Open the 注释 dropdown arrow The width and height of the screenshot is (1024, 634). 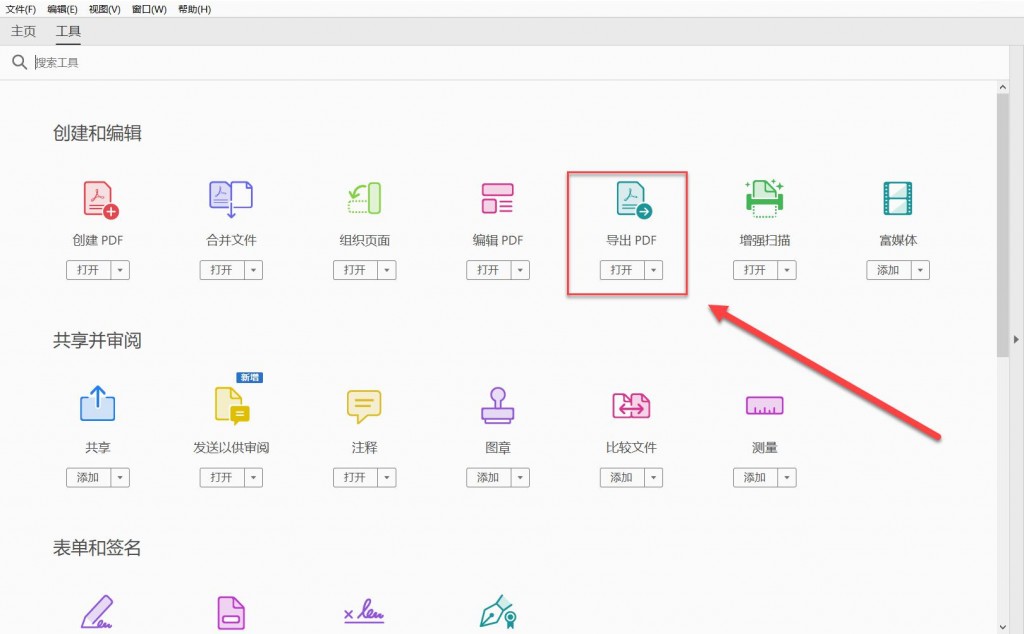pos(387,477)
